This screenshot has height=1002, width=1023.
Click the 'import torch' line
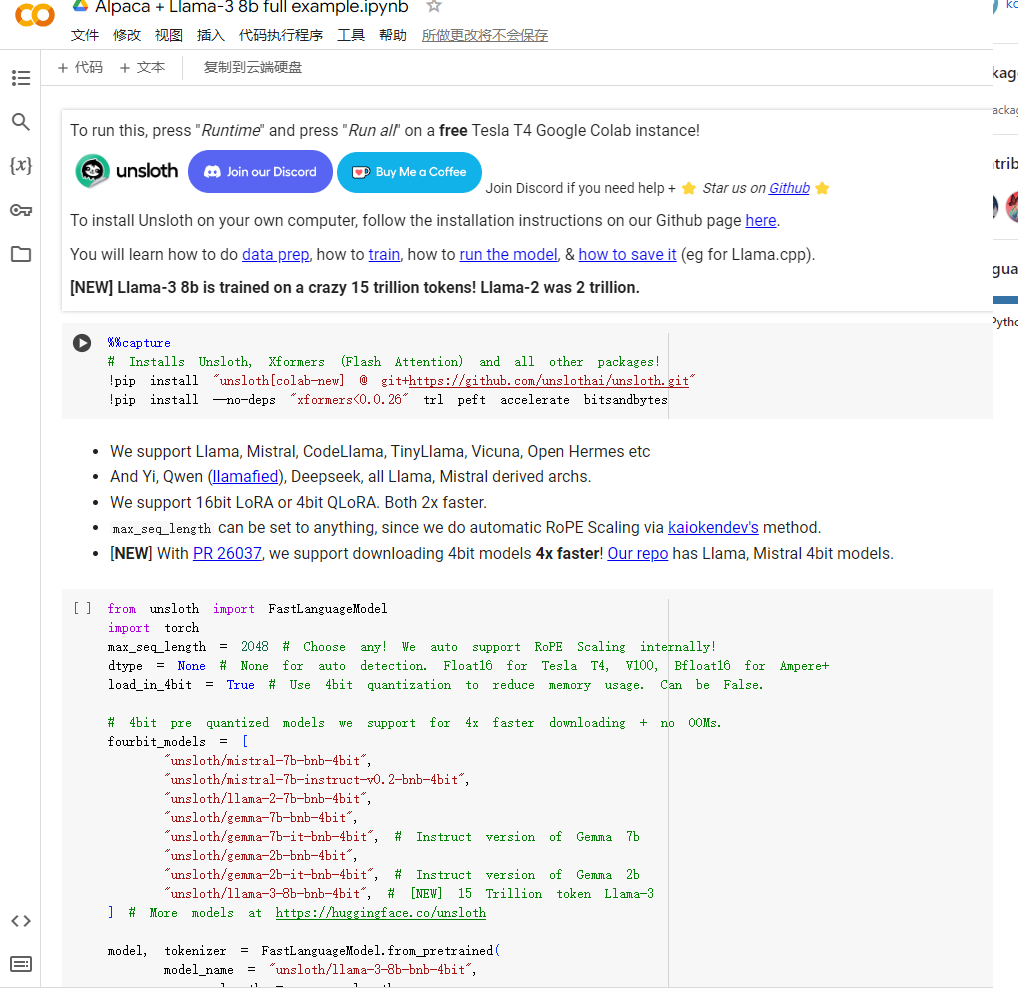tap(153, 628)
